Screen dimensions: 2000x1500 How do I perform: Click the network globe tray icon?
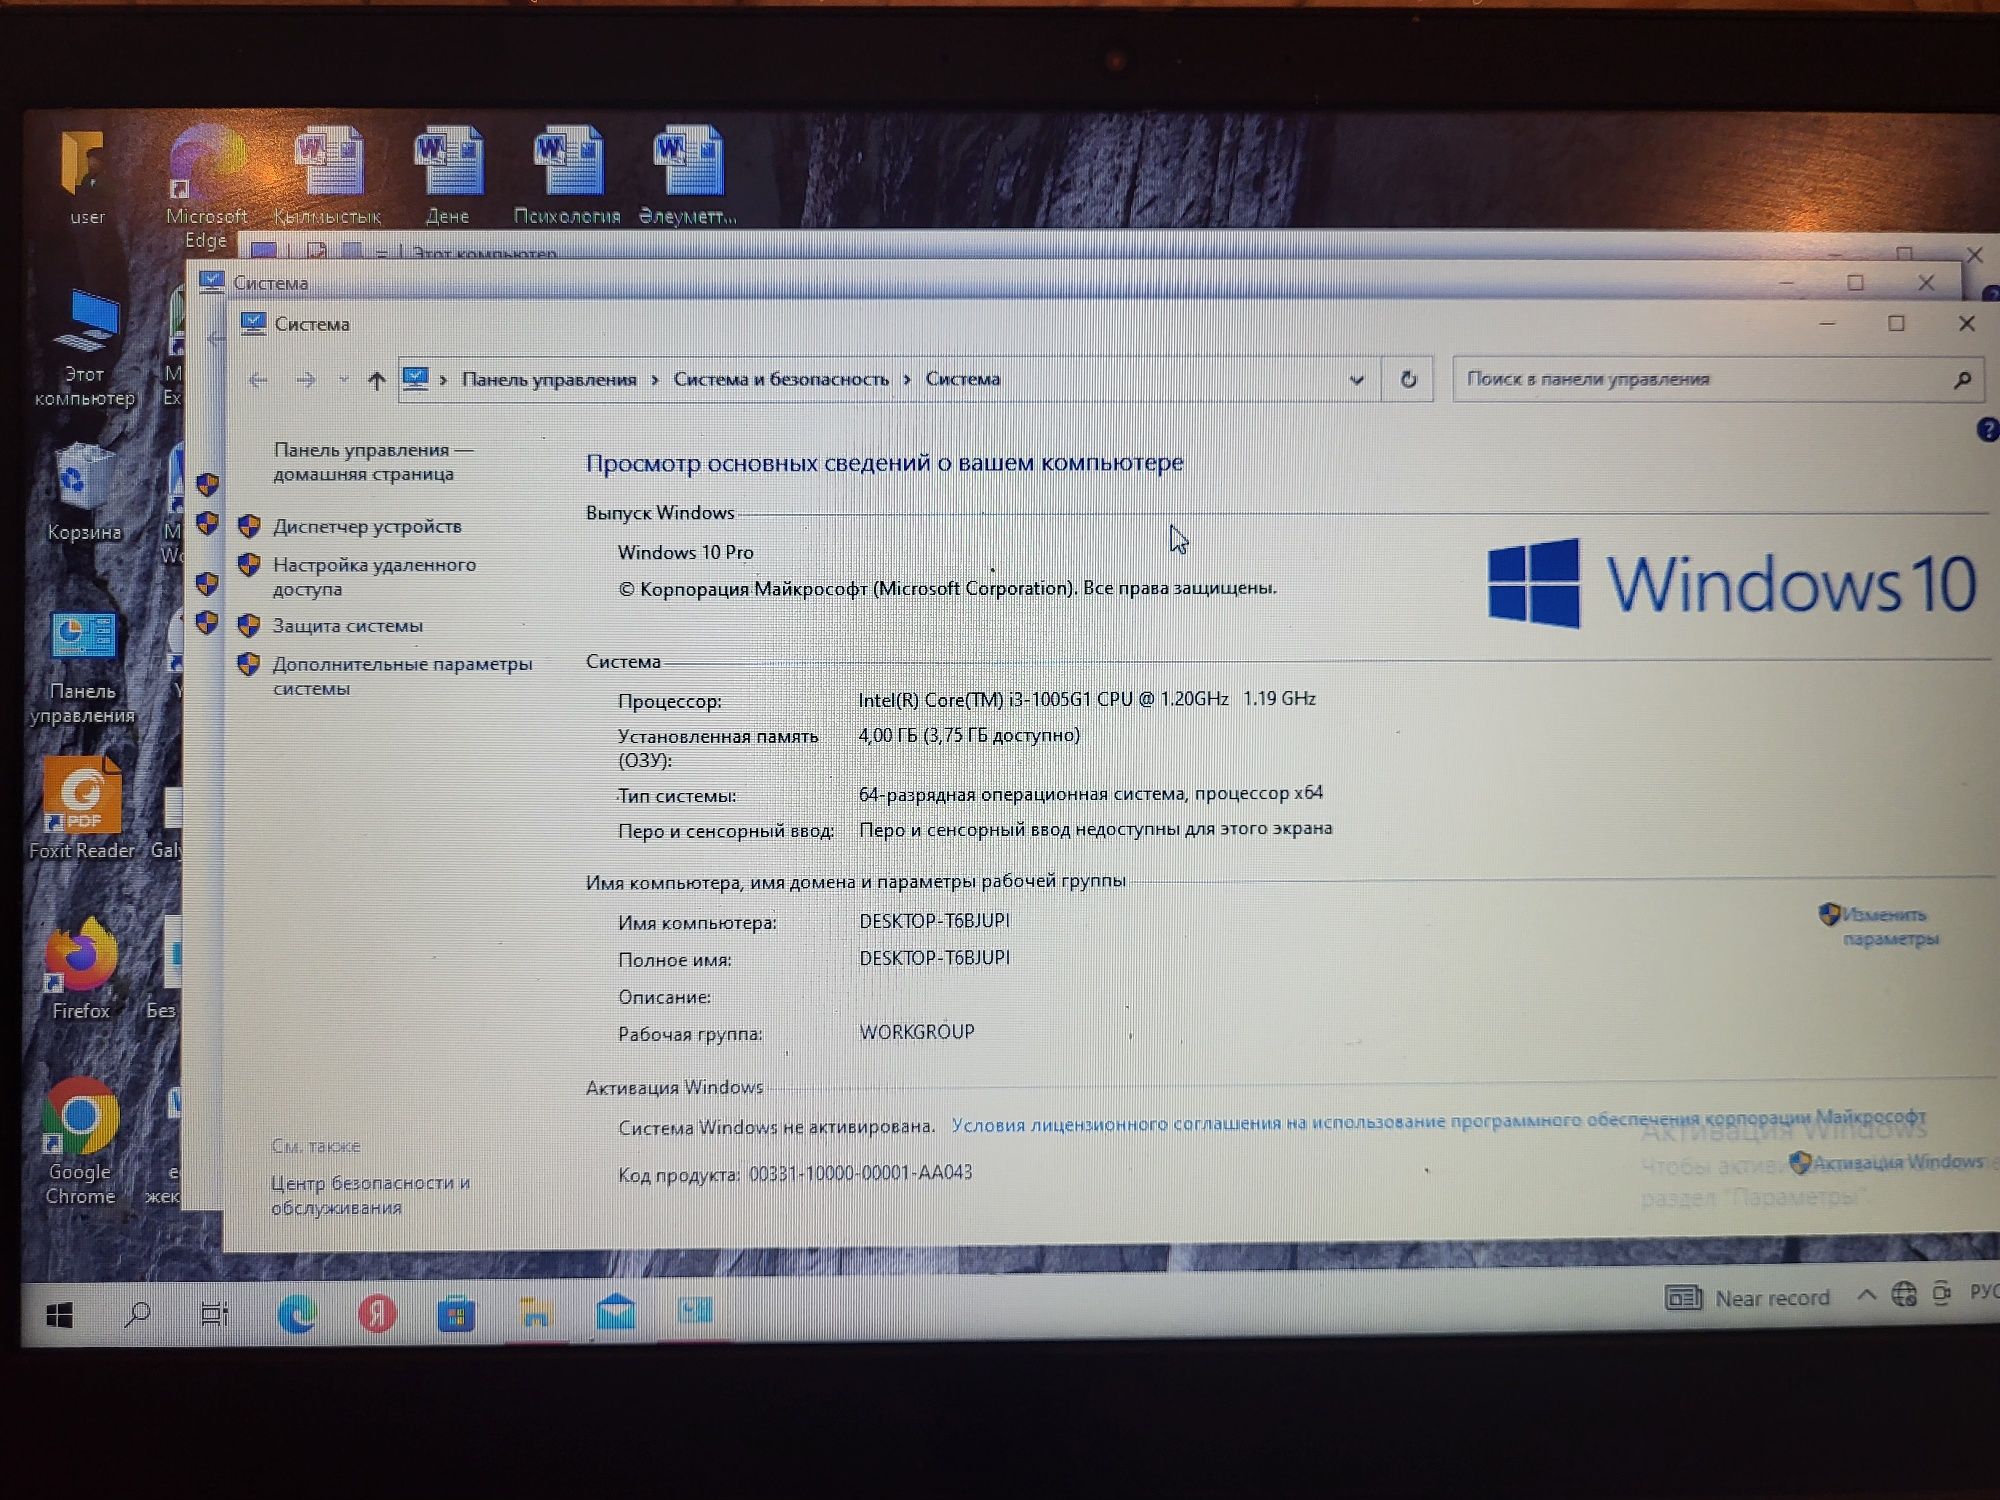(x=1904, y=1295)
